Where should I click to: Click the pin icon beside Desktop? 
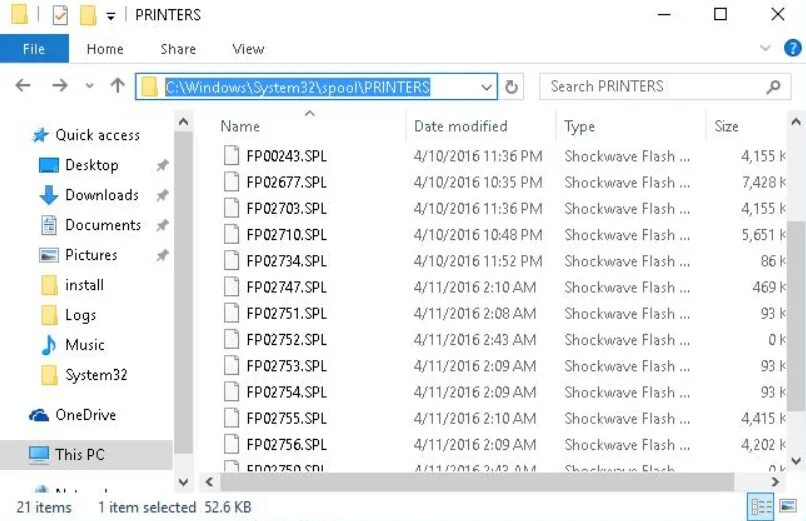click(162, 165)
